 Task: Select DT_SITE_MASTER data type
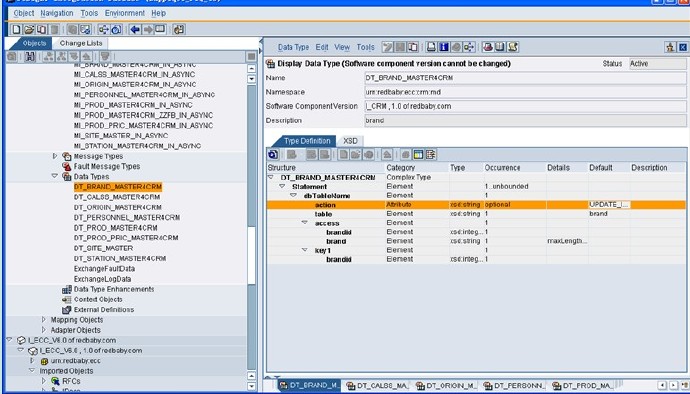(103, 248)
